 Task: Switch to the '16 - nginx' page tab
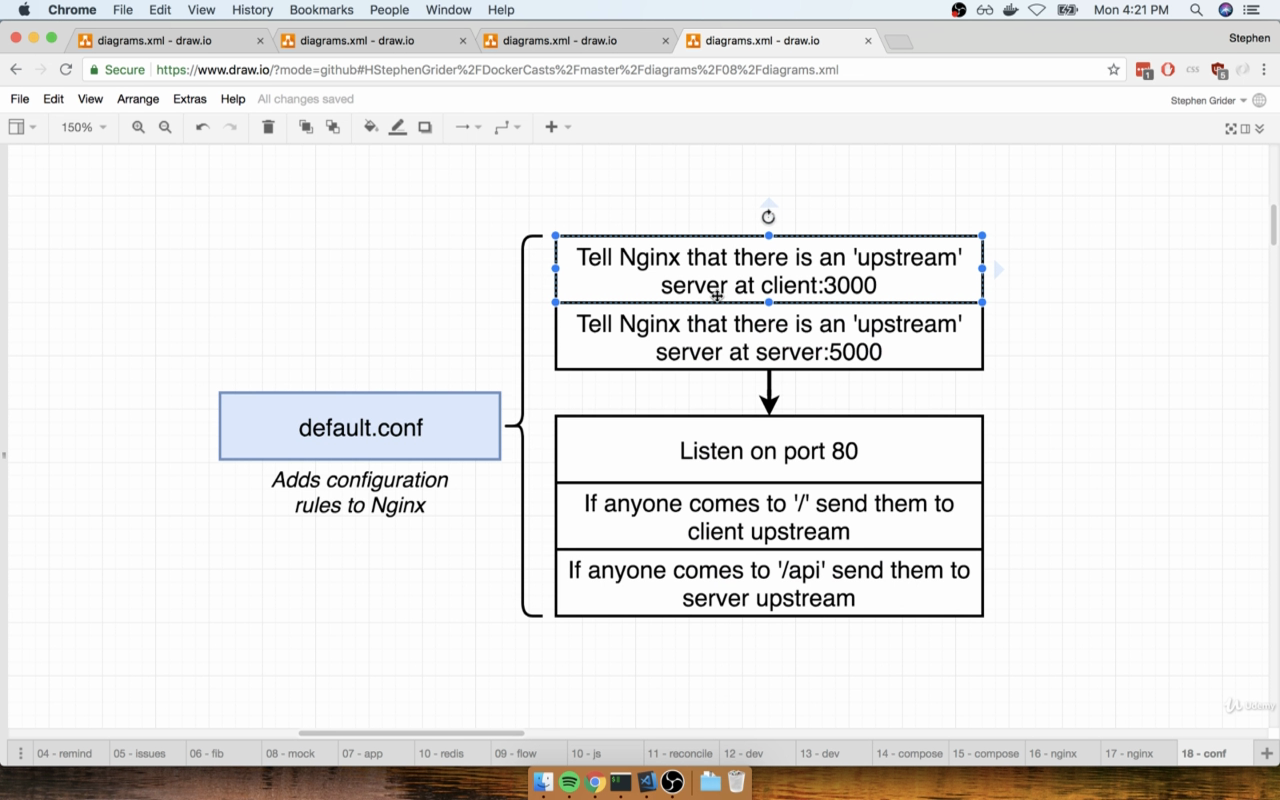(x=1053, y=753)
